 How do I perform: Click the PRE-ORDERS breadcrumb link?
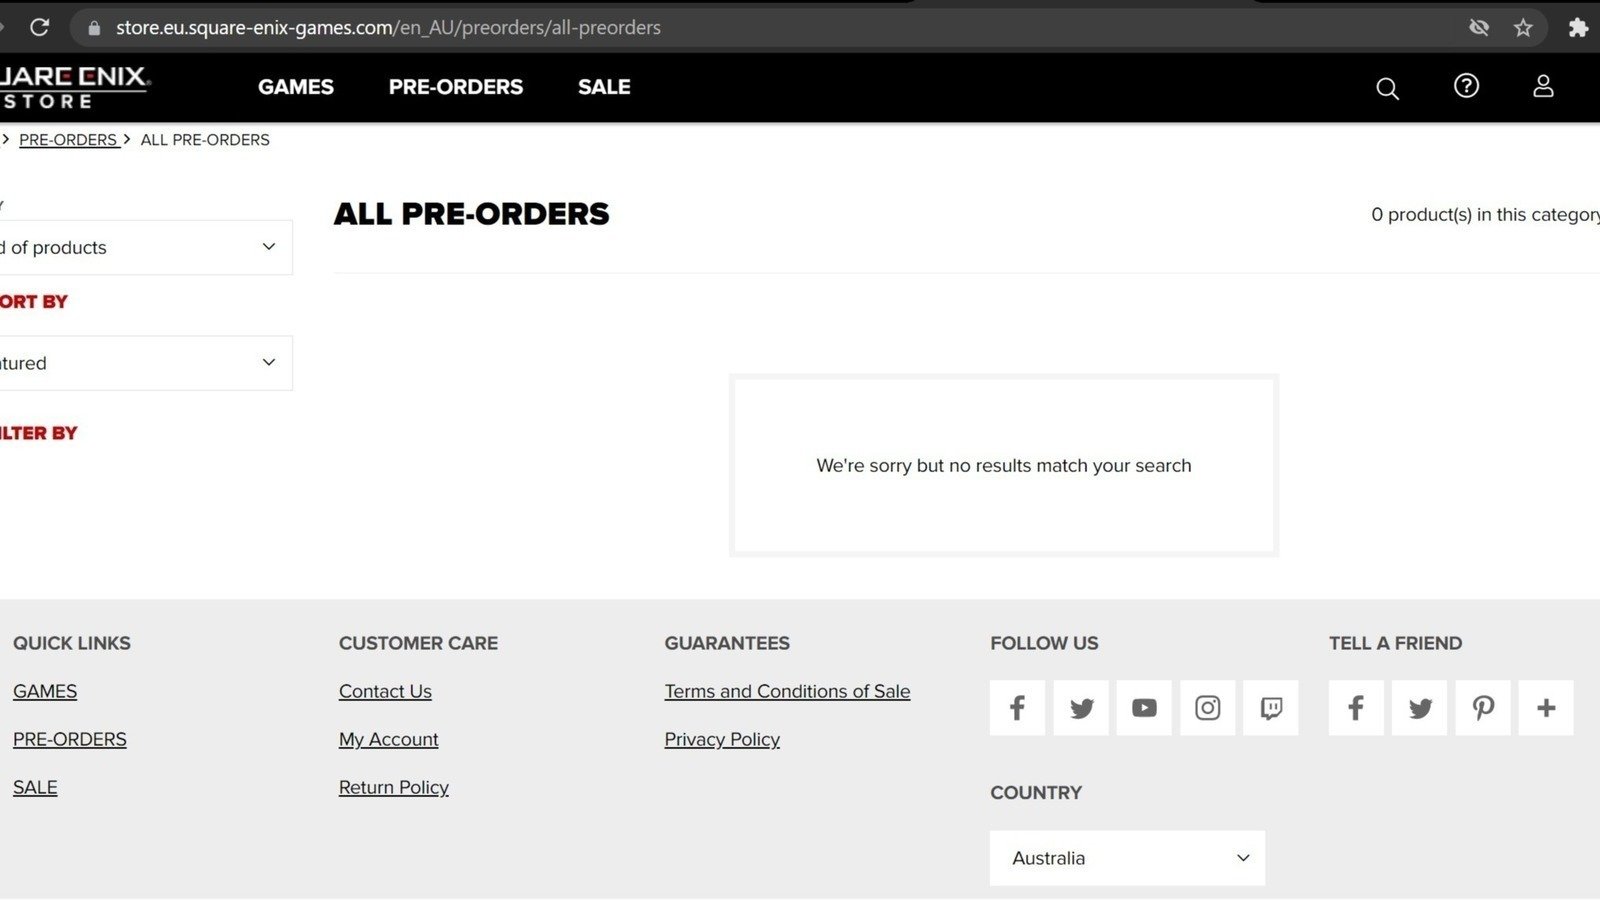tap(68, 140)
